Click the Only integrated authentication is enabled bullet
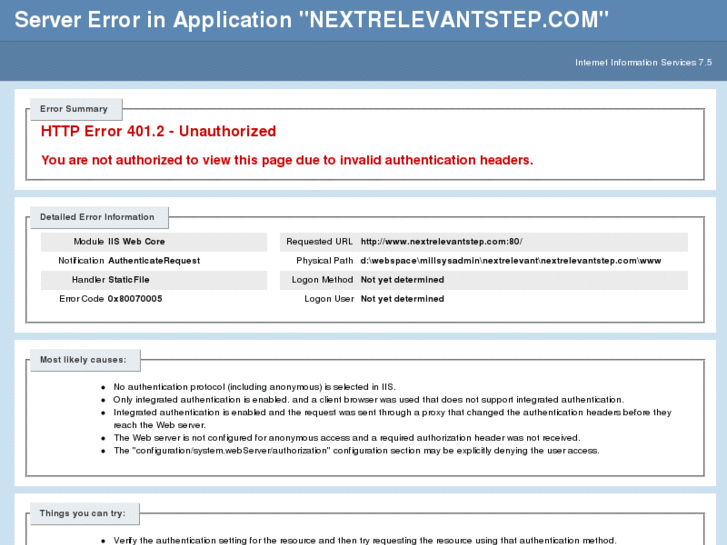The image size is (727, 545). 369,400
